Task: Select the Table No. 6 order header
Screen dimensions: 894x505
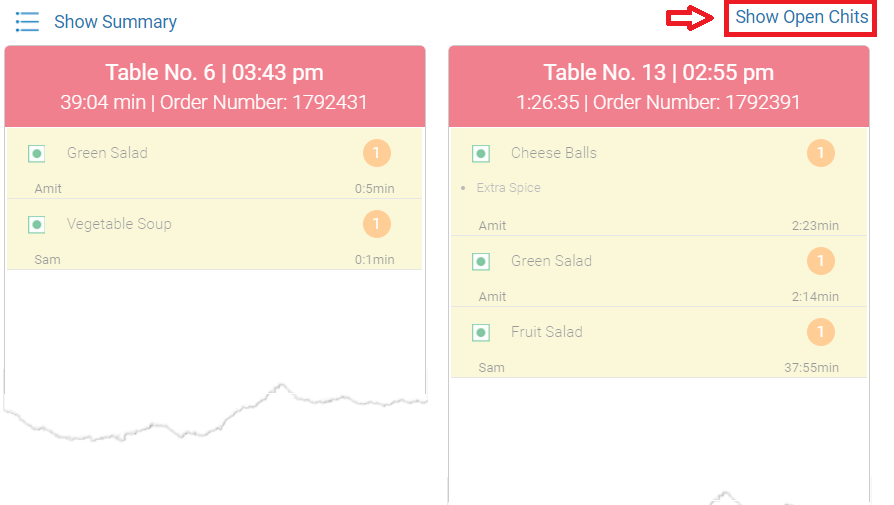Action: coord(215,87)
